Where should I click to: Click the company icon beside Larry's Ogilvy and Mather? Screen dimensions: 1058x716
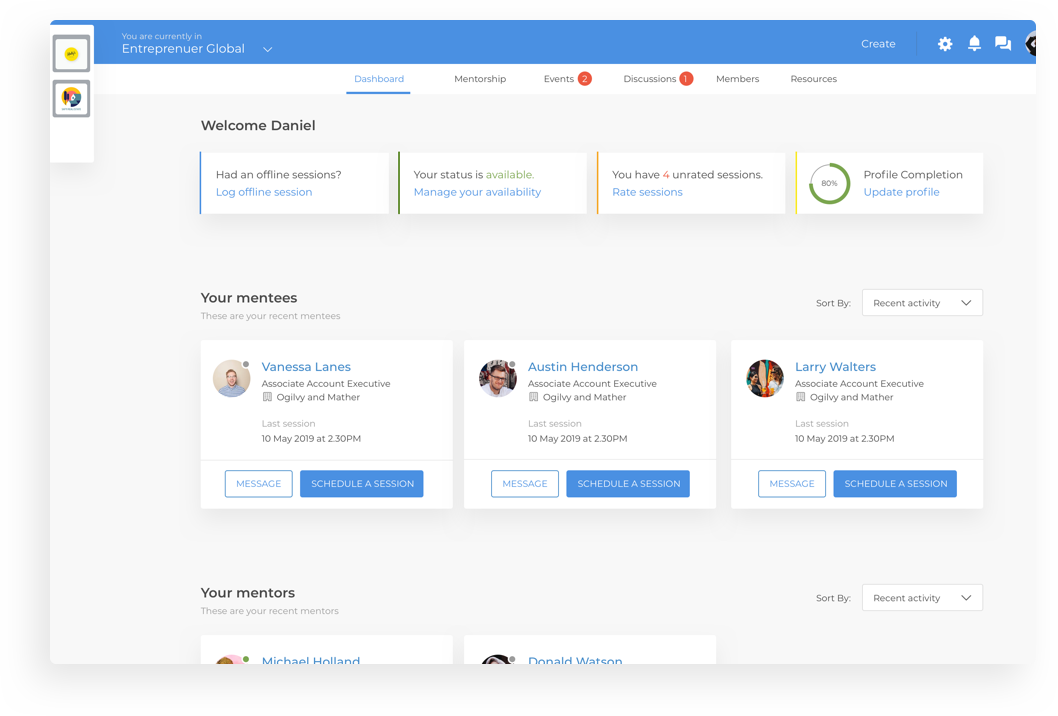click(x=800, y=397)
